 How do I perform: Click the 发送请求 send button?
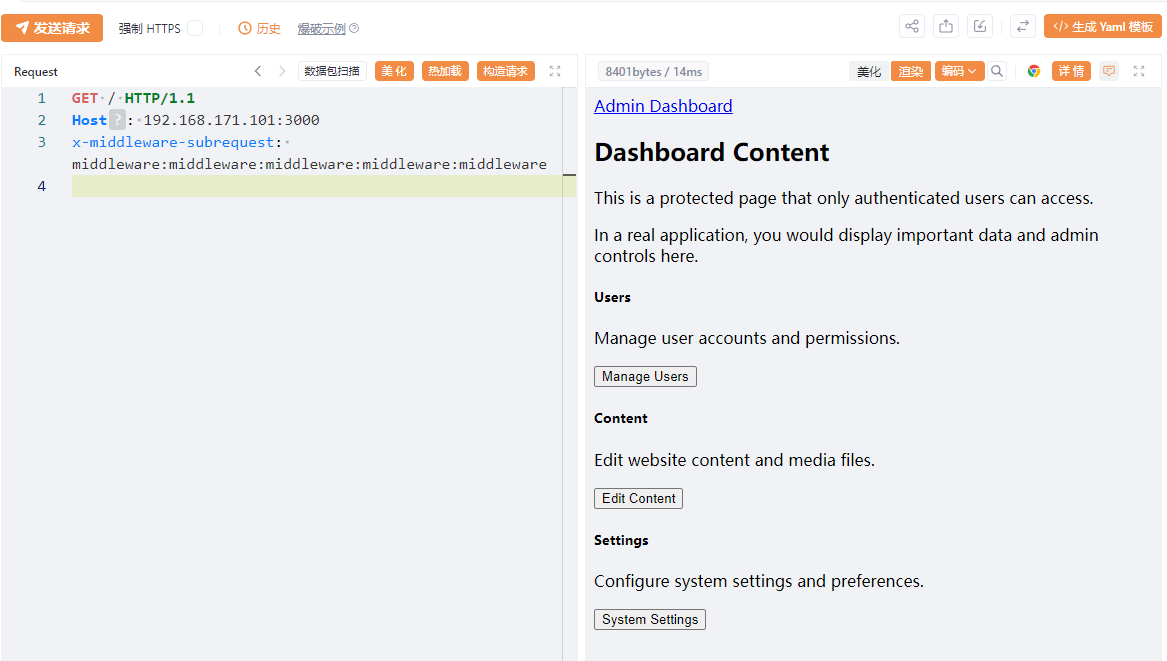53,28
